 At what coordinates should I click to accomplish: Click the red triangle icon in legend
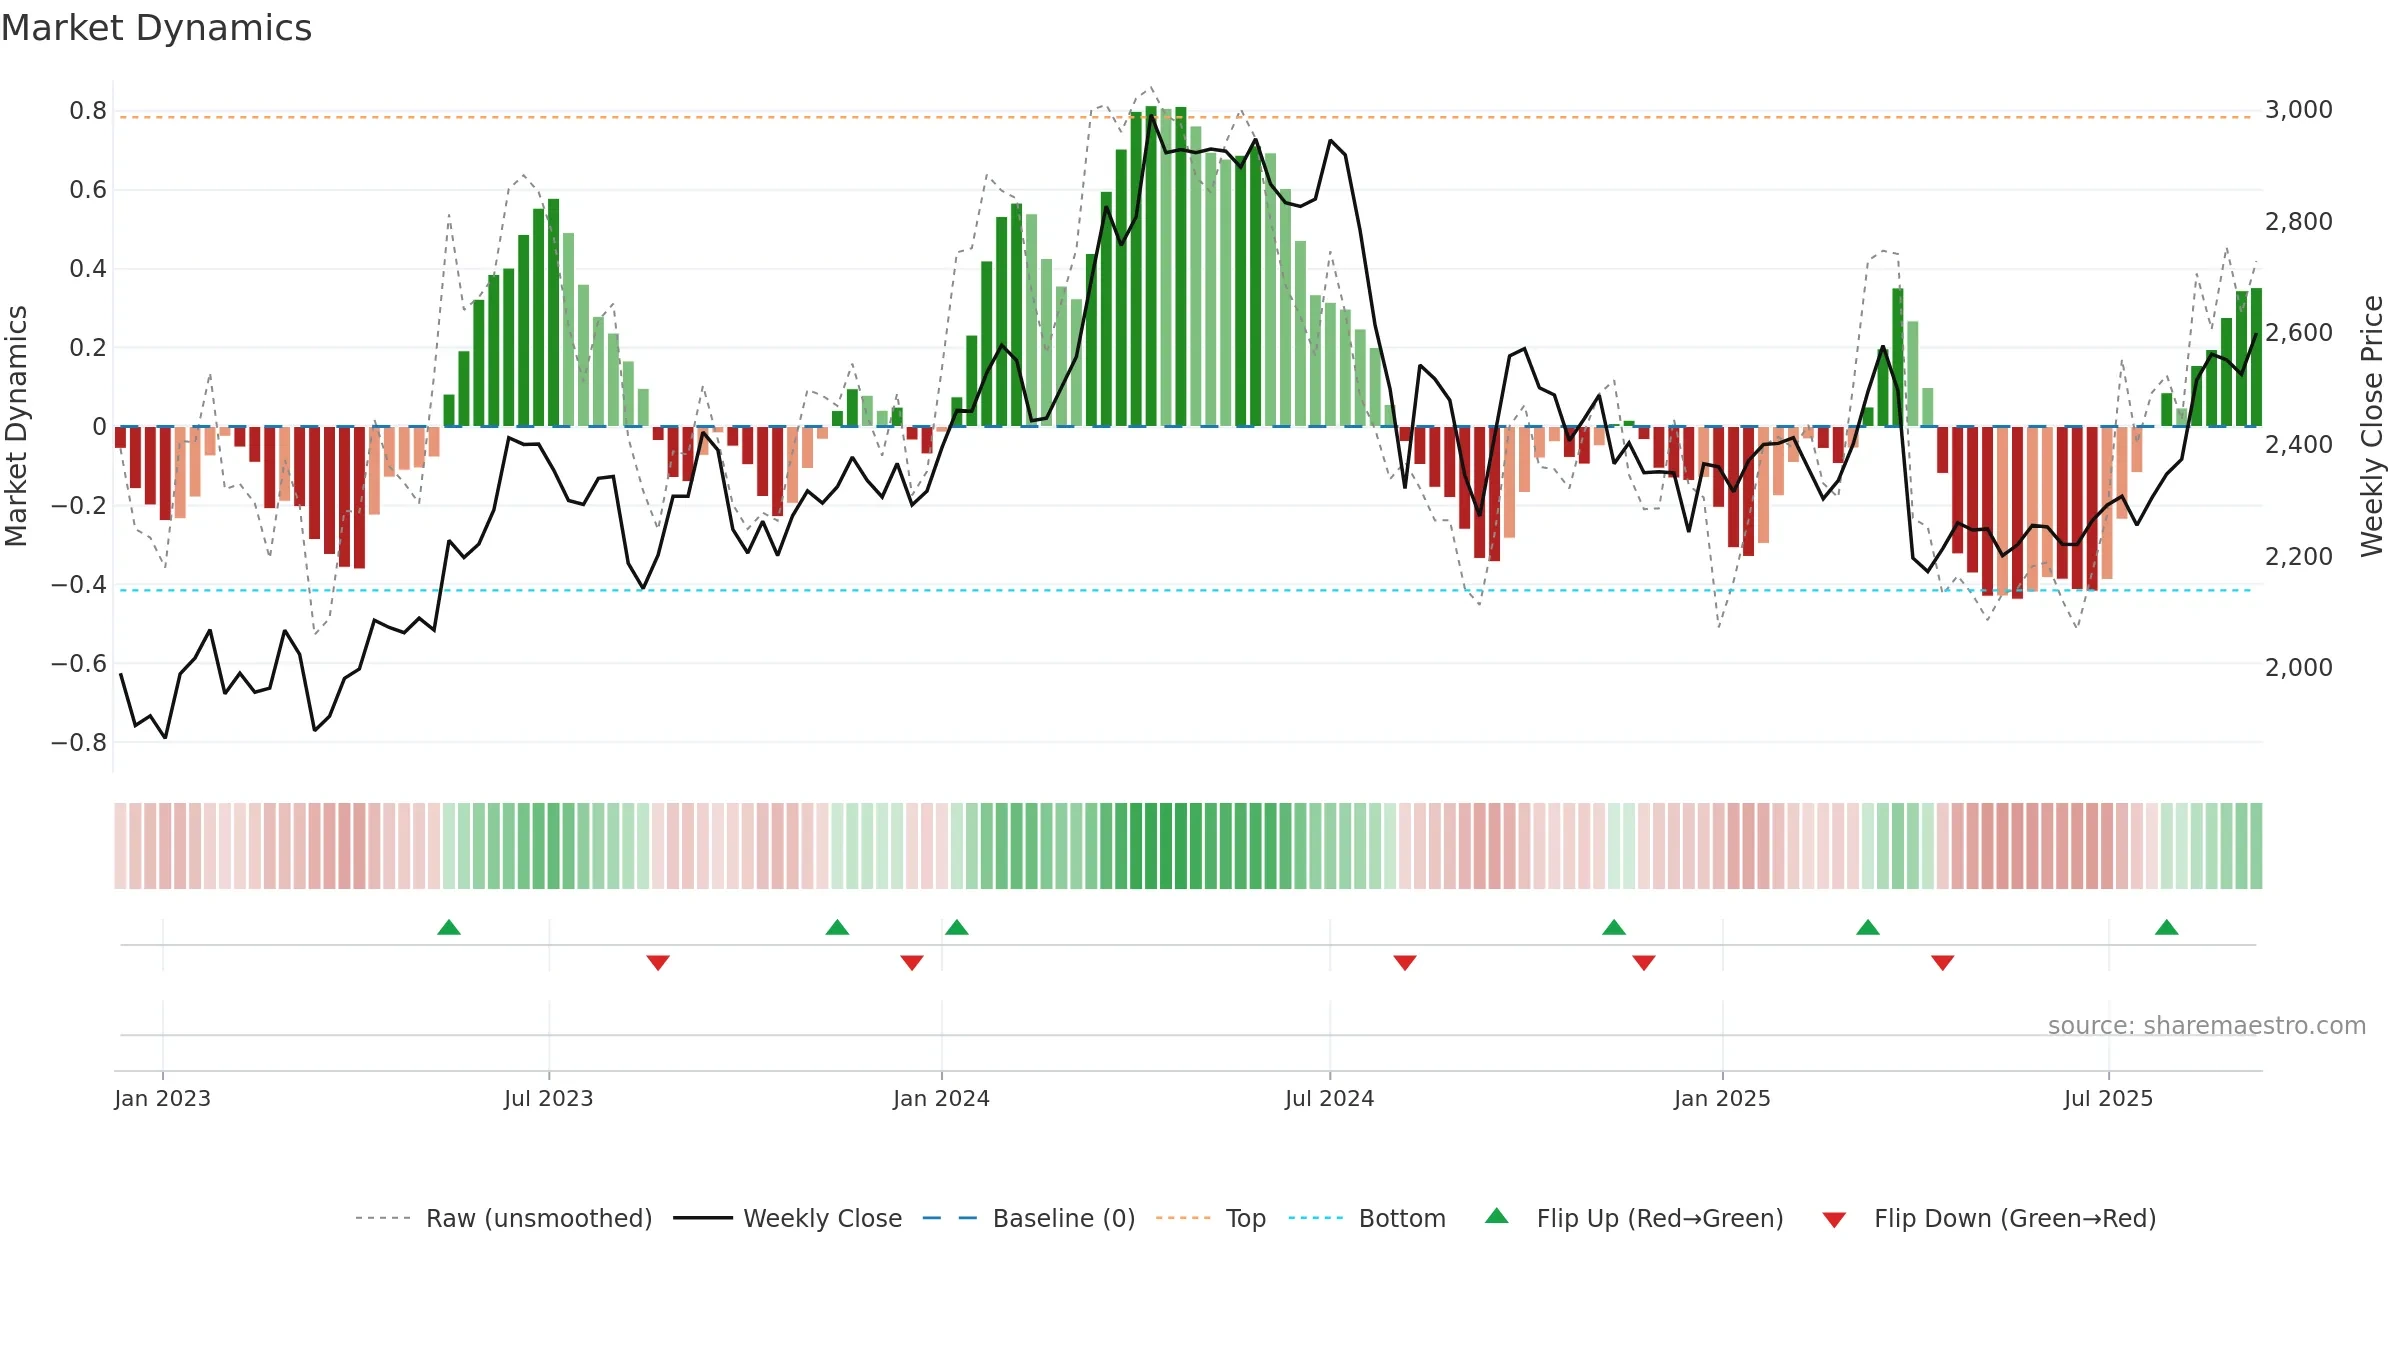click(x=1834, y=1220)
